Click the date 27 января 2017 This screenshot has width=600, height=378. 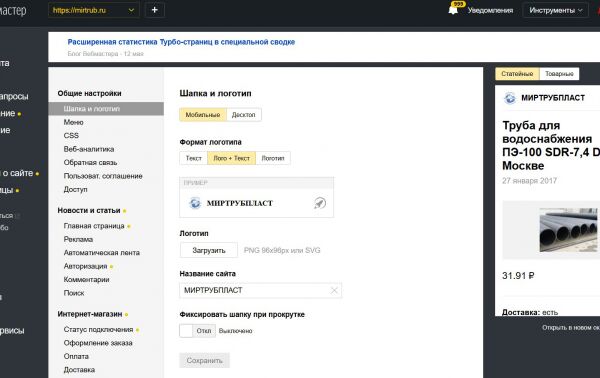(529, 181)
